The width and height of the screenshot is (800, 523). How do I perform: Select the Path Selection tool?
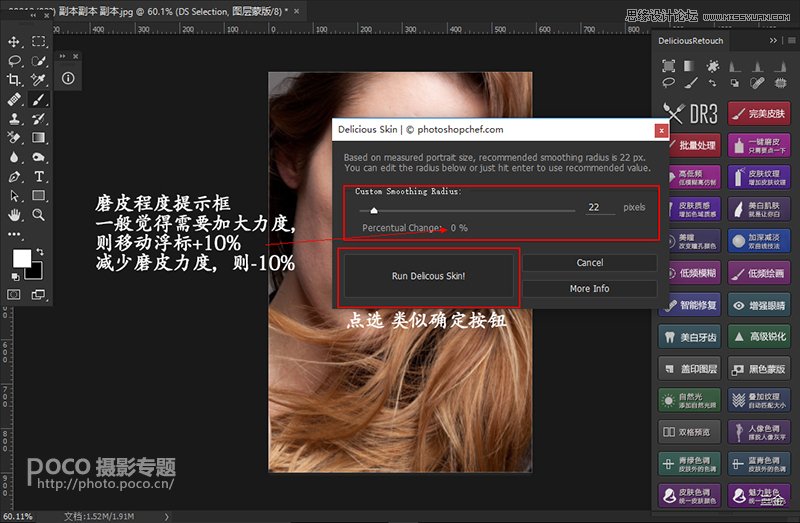tap(14, 195)
